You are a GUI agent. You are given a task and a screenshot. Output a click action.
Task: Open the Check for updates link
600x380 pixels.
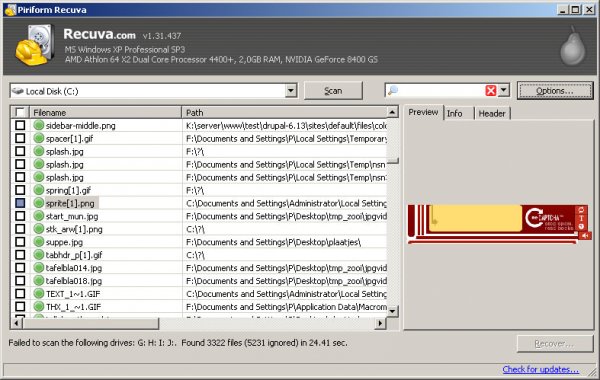click(540, 369)
